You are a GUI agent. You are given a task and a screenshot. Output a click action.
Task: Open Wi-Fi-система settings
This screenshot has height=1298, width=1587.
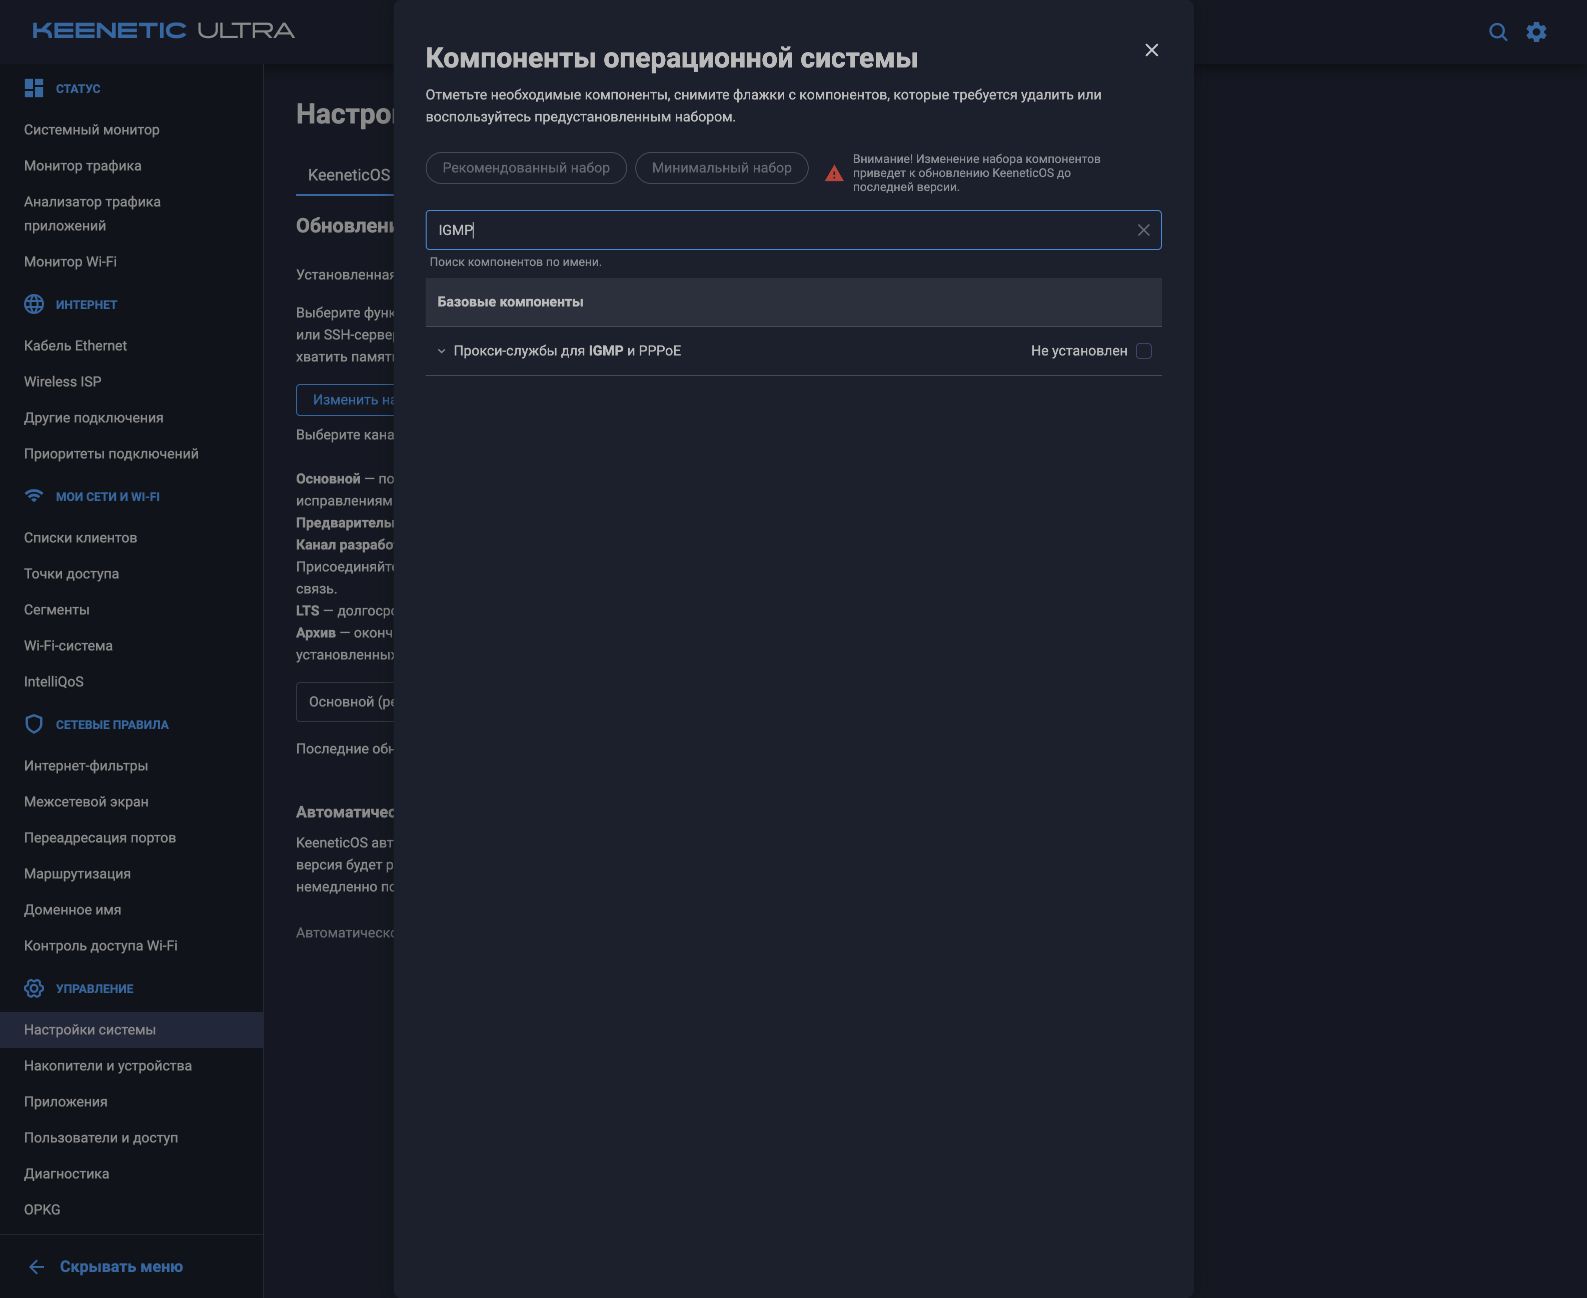(68, 646)
